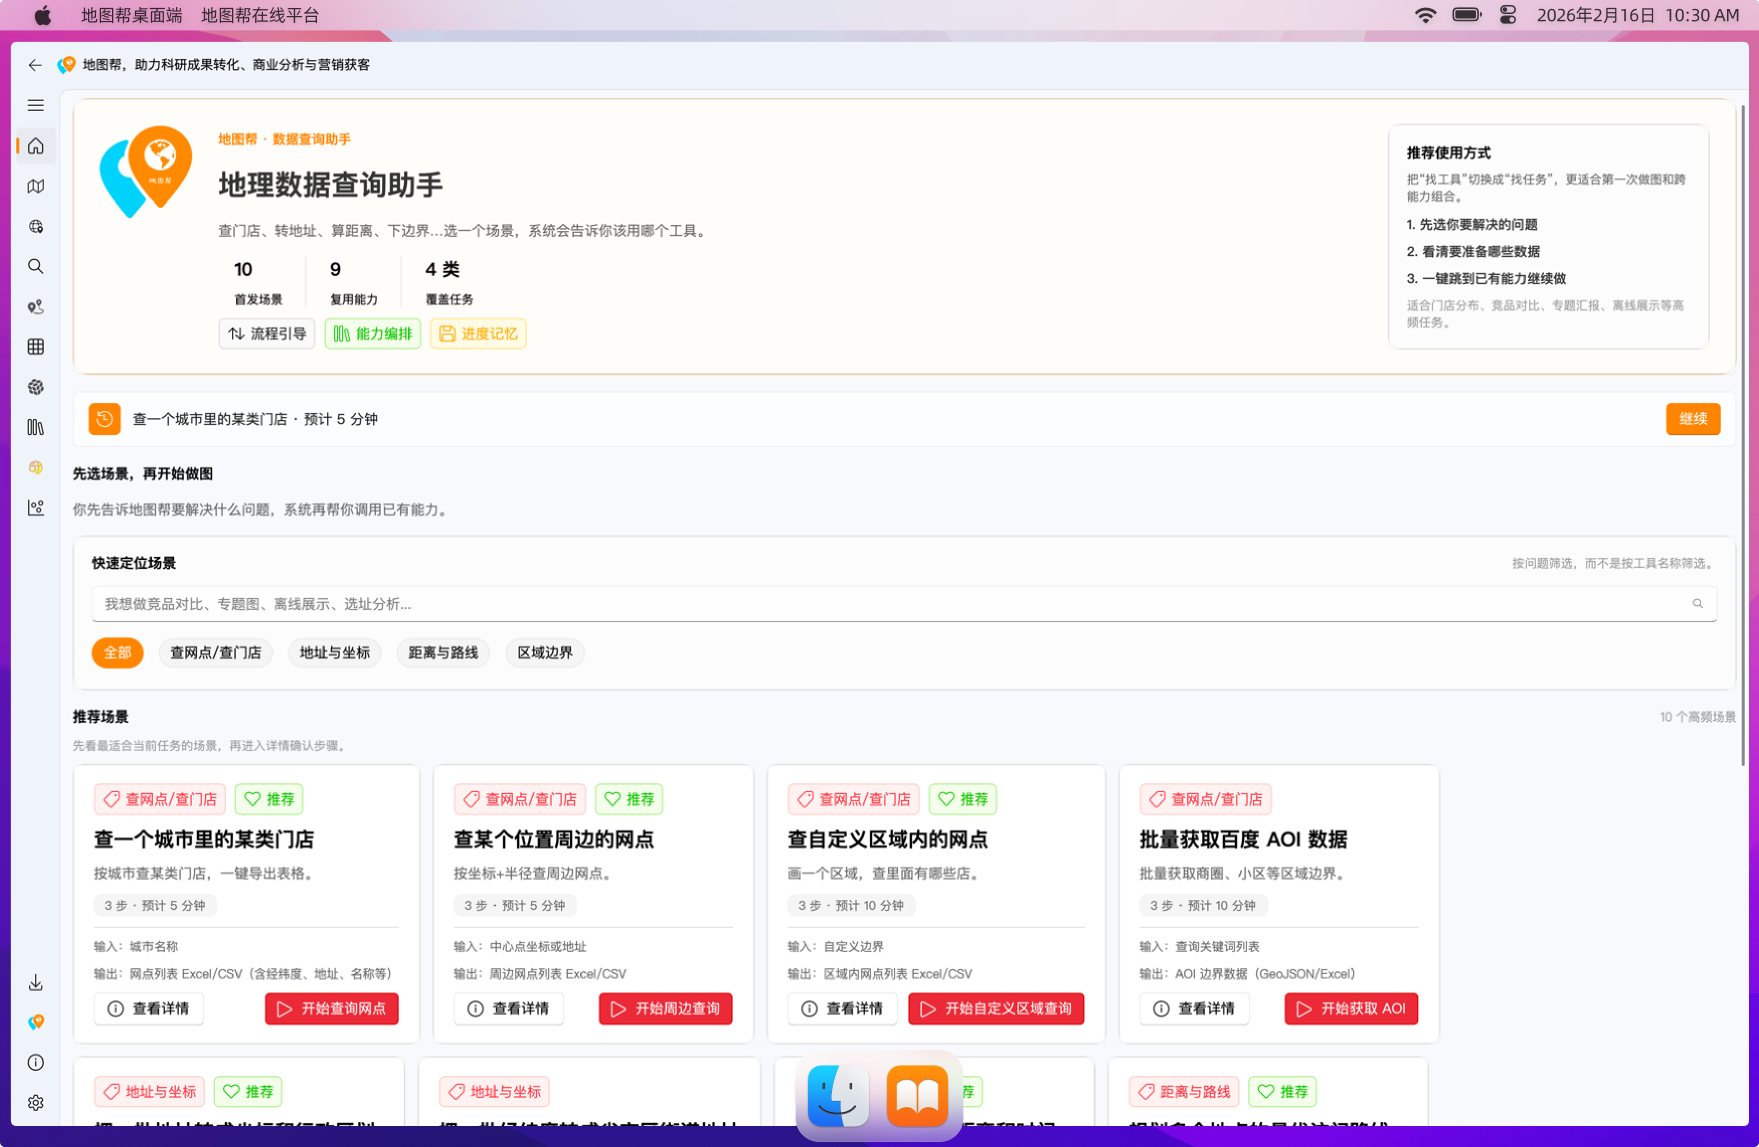Click the search magnifier in sidebar
1759x1147 pixels.
[36, 266]
